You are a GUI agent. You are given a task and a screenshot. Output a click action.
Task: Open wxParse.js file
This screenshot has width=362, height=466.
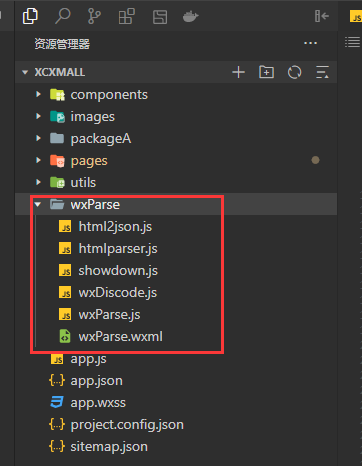pos(109,315)
